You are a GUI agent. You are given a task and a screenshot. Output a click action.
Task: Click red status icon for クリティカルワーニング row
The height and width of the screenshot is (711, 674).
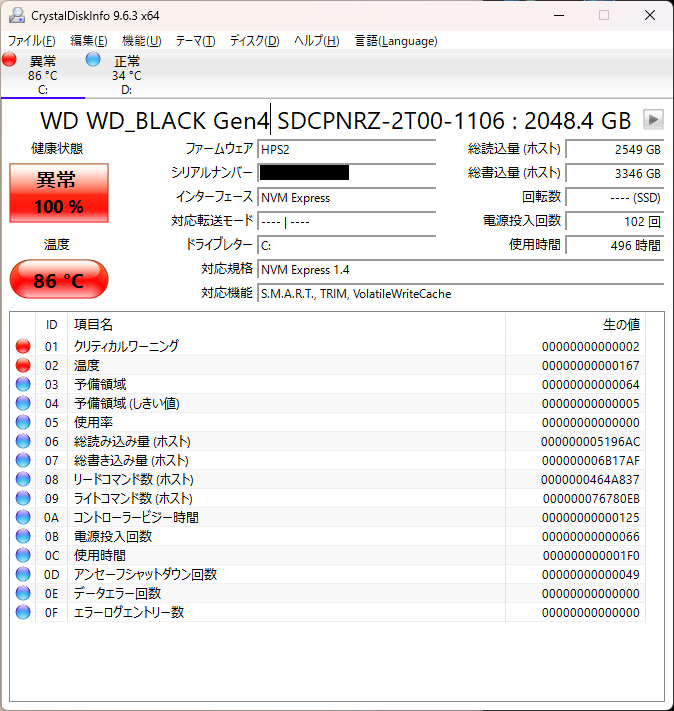coord(23,346)
